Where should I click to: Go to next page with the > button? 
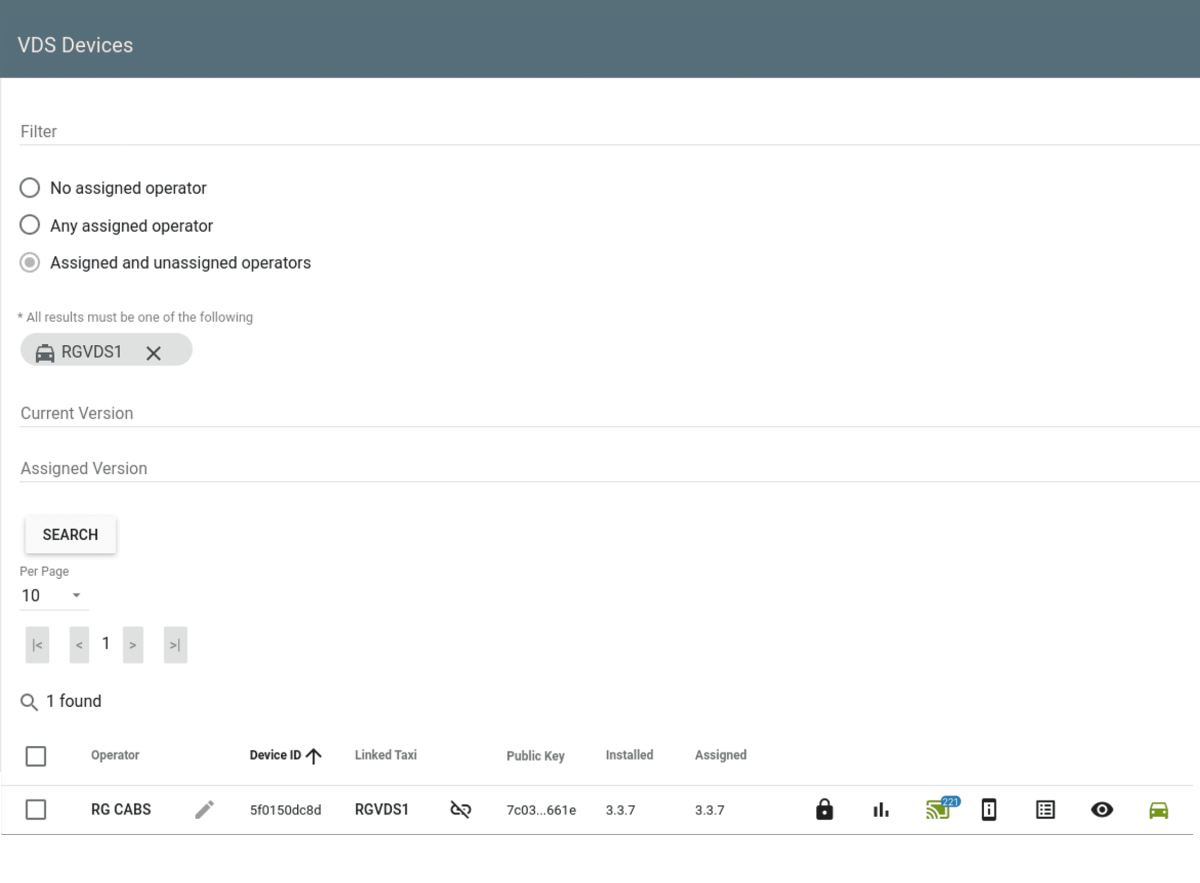tap(133, 645)
